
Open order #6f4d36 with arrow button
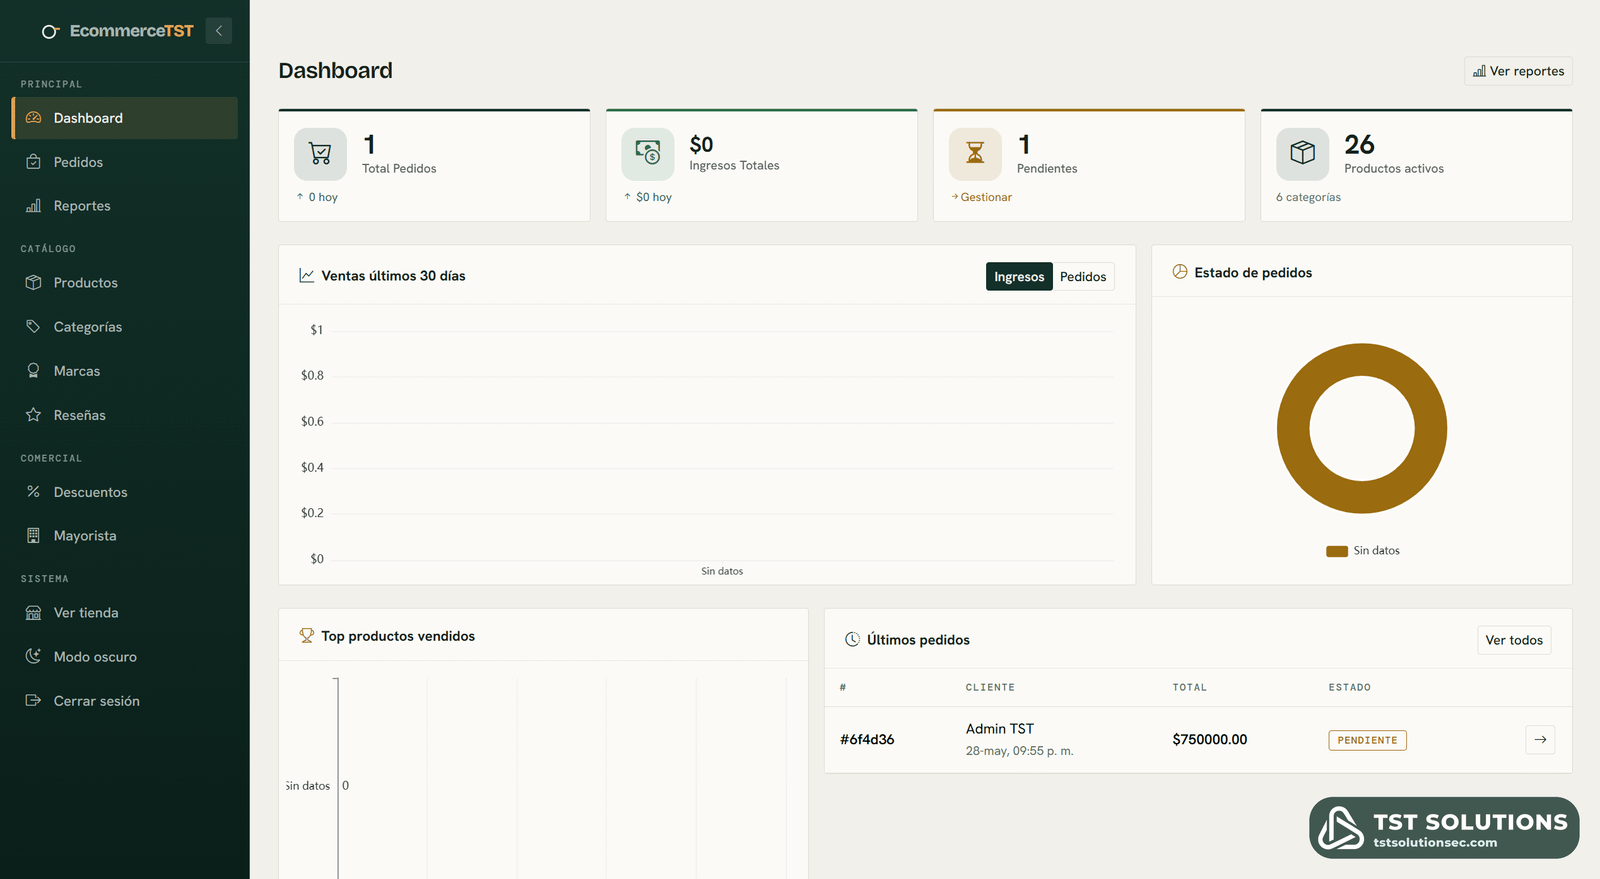point(1540,740)
